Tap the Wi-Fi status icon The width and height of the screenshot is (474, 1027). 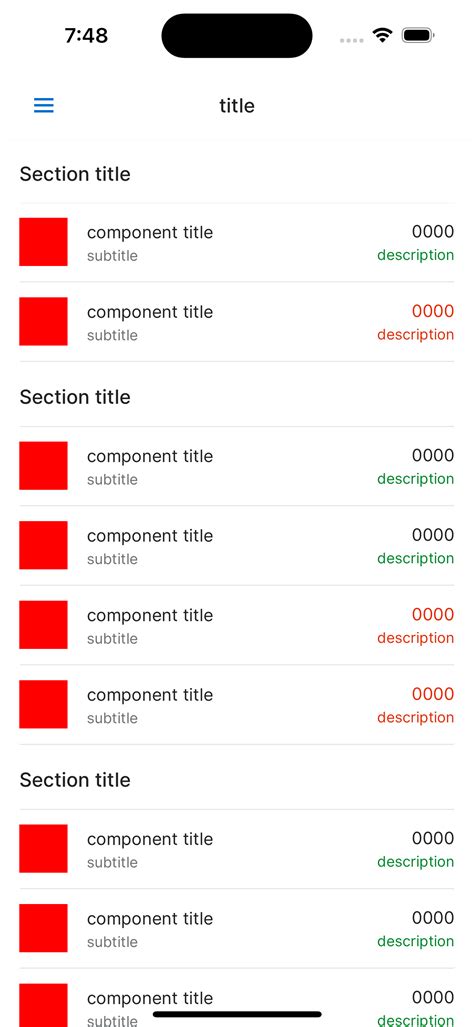click(x=382, y=35)
